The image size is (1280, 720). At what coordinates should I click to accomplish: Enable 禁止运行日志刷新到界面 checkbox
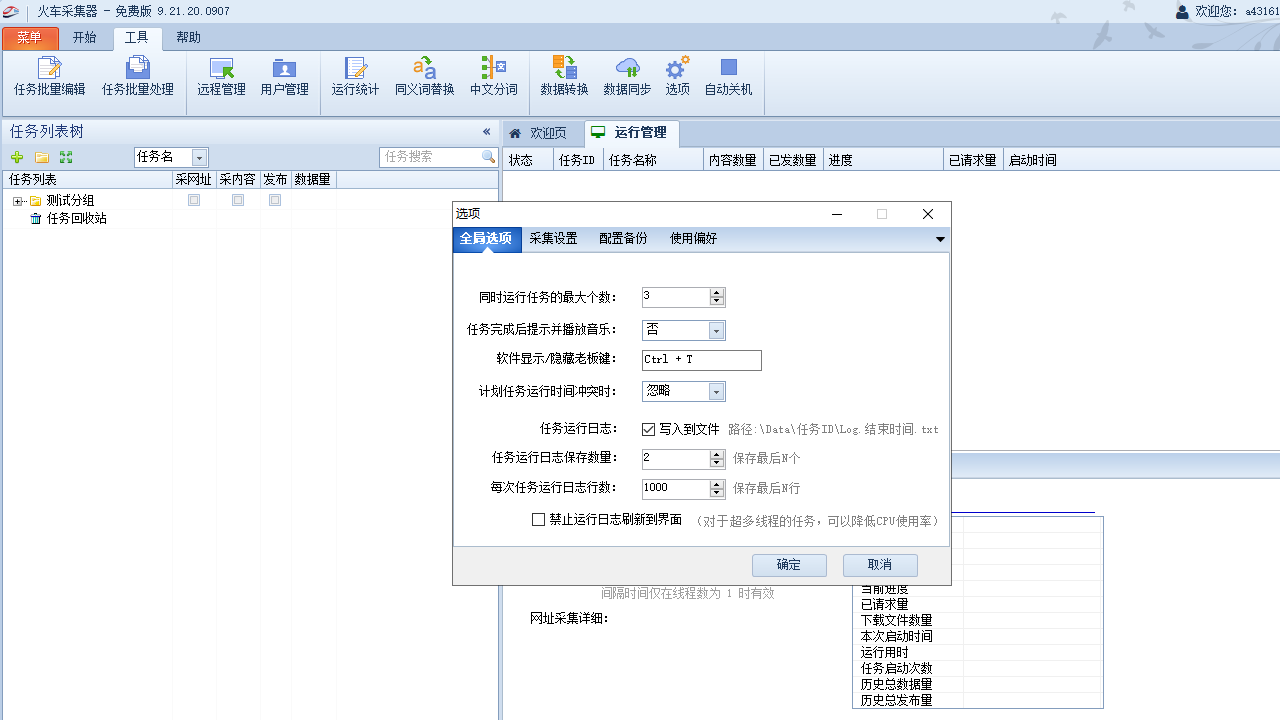click(539, 520)
